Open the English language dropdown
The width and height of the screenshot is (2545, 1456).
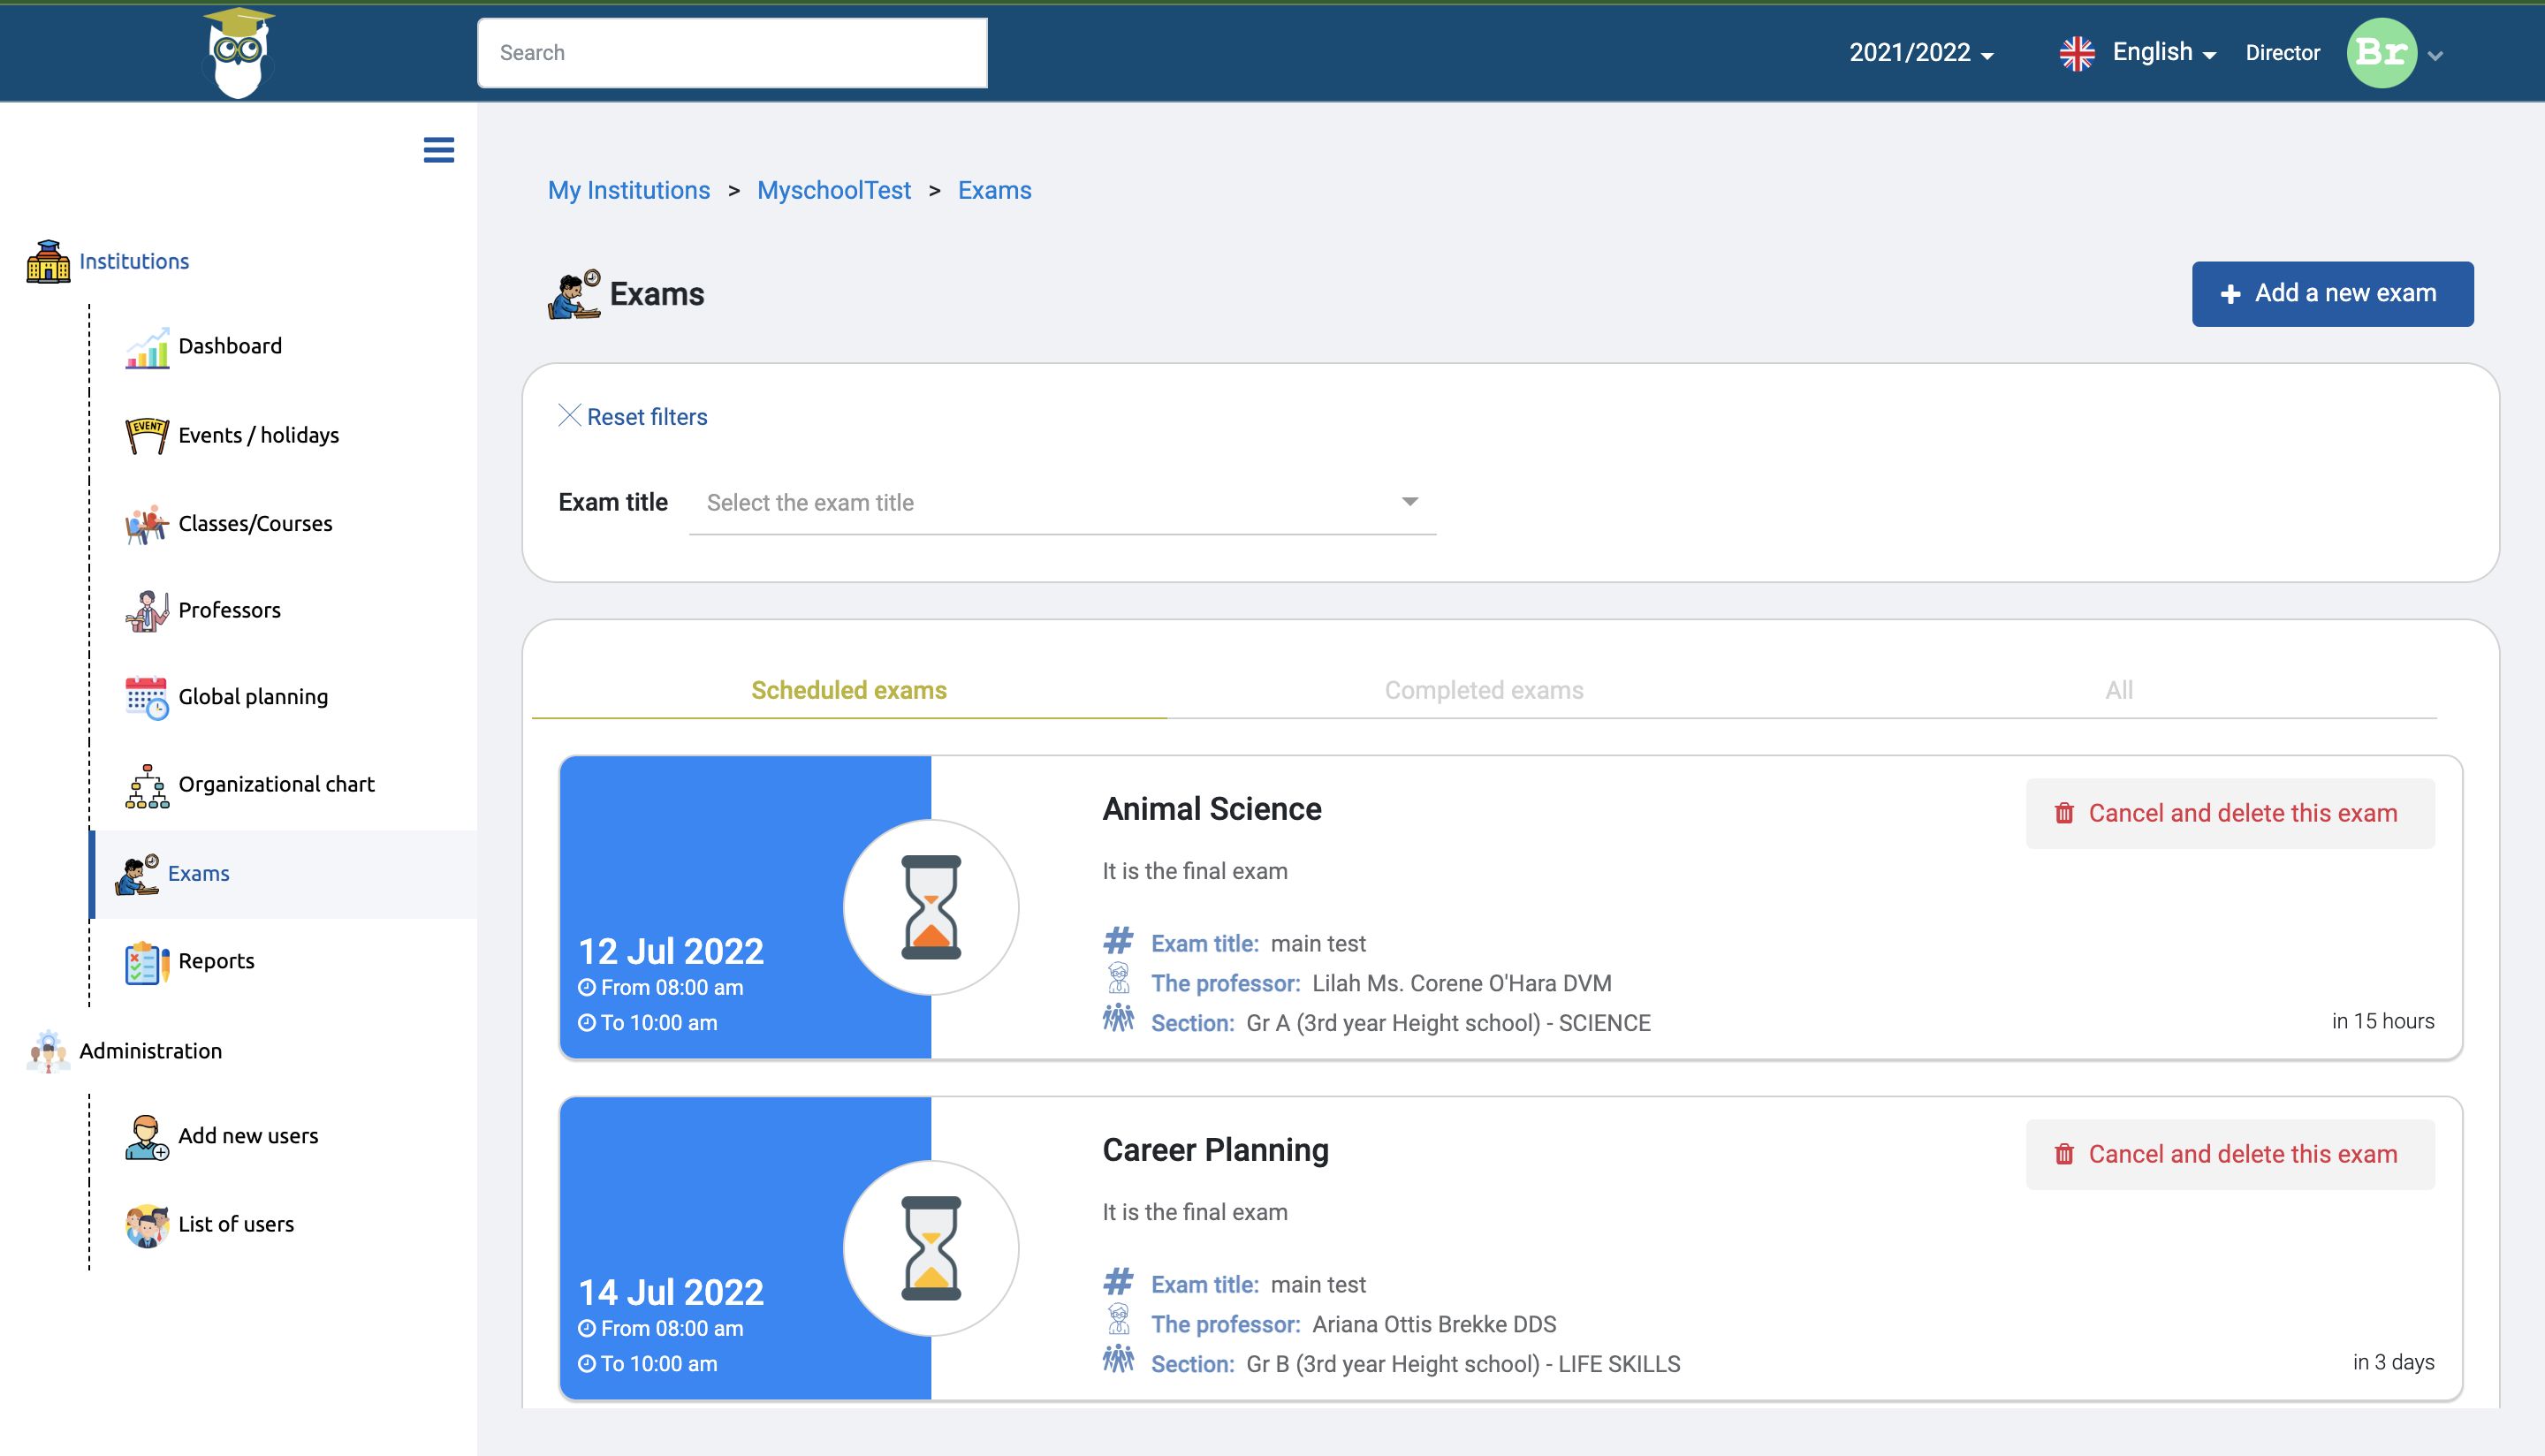(2150, 53)
